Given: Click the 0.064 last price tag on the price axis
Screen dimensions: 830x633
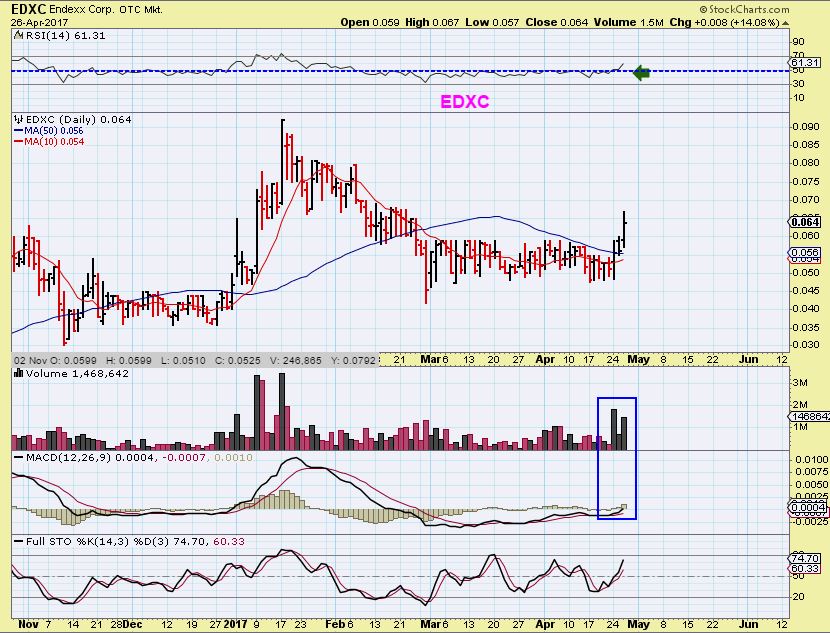Looking at the screenshot, I should tap(805, 222).
